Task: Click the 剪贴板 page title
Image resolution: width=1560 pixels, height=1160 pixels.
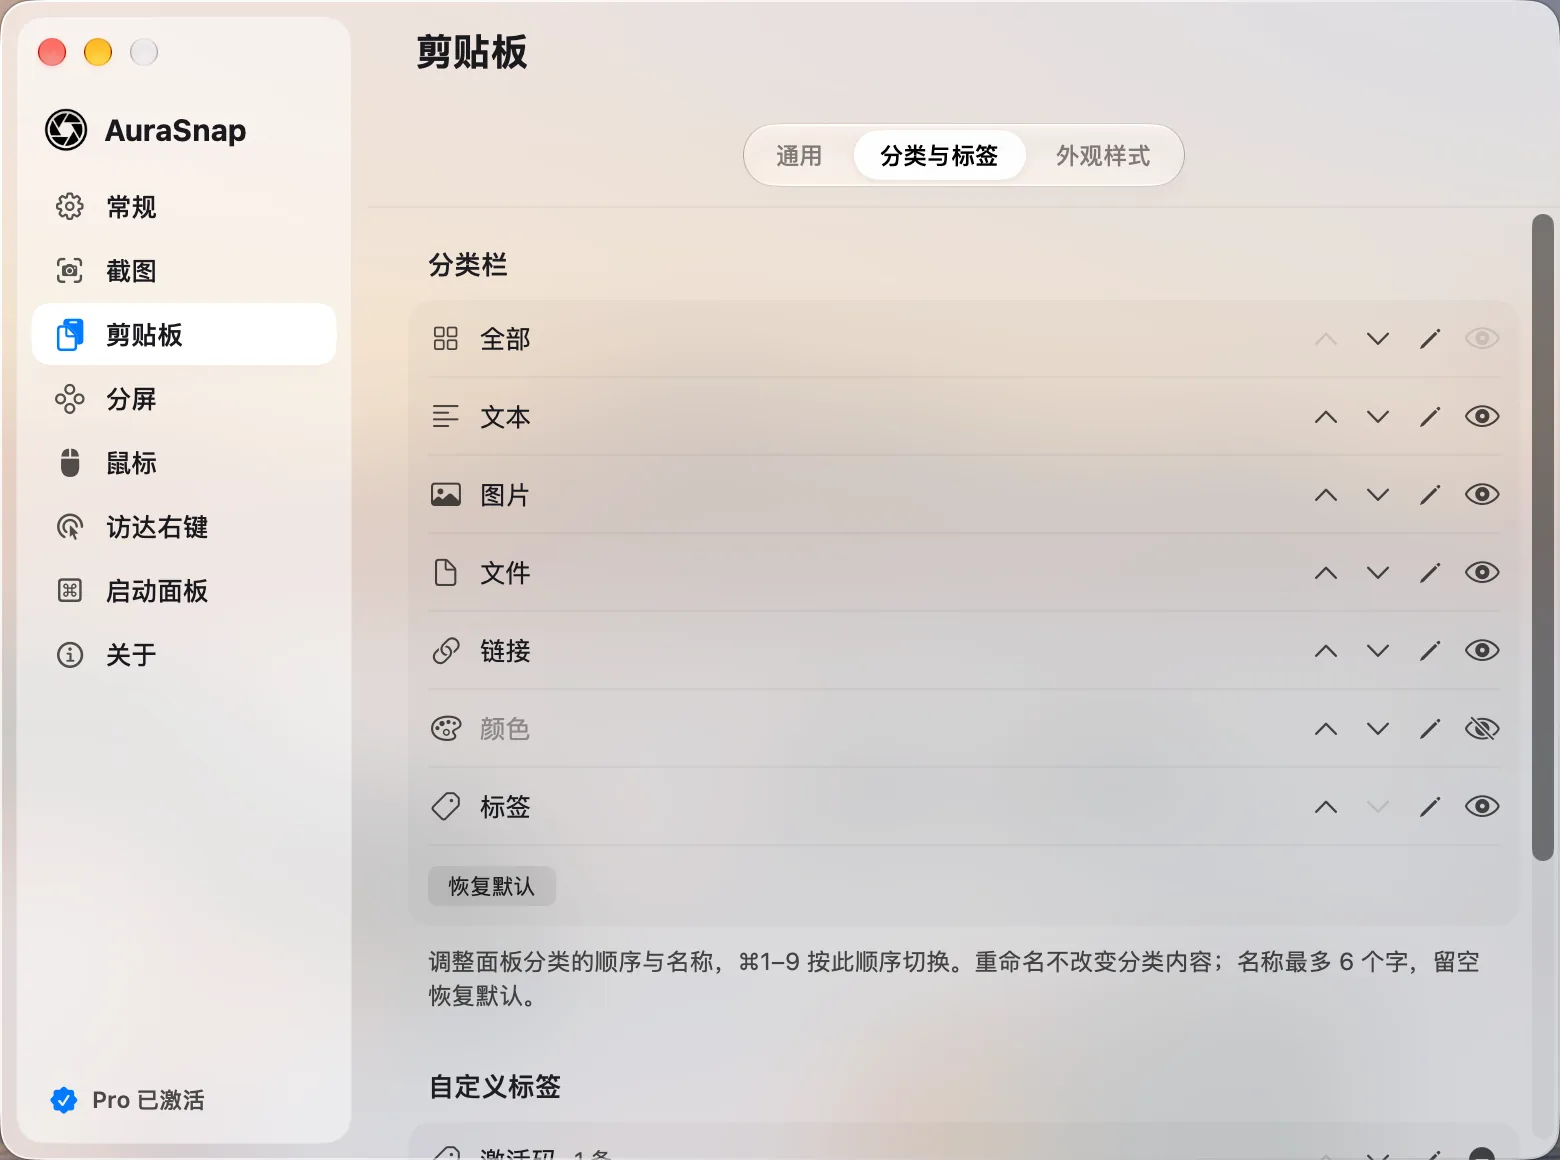Action: [x=472, y=52]
